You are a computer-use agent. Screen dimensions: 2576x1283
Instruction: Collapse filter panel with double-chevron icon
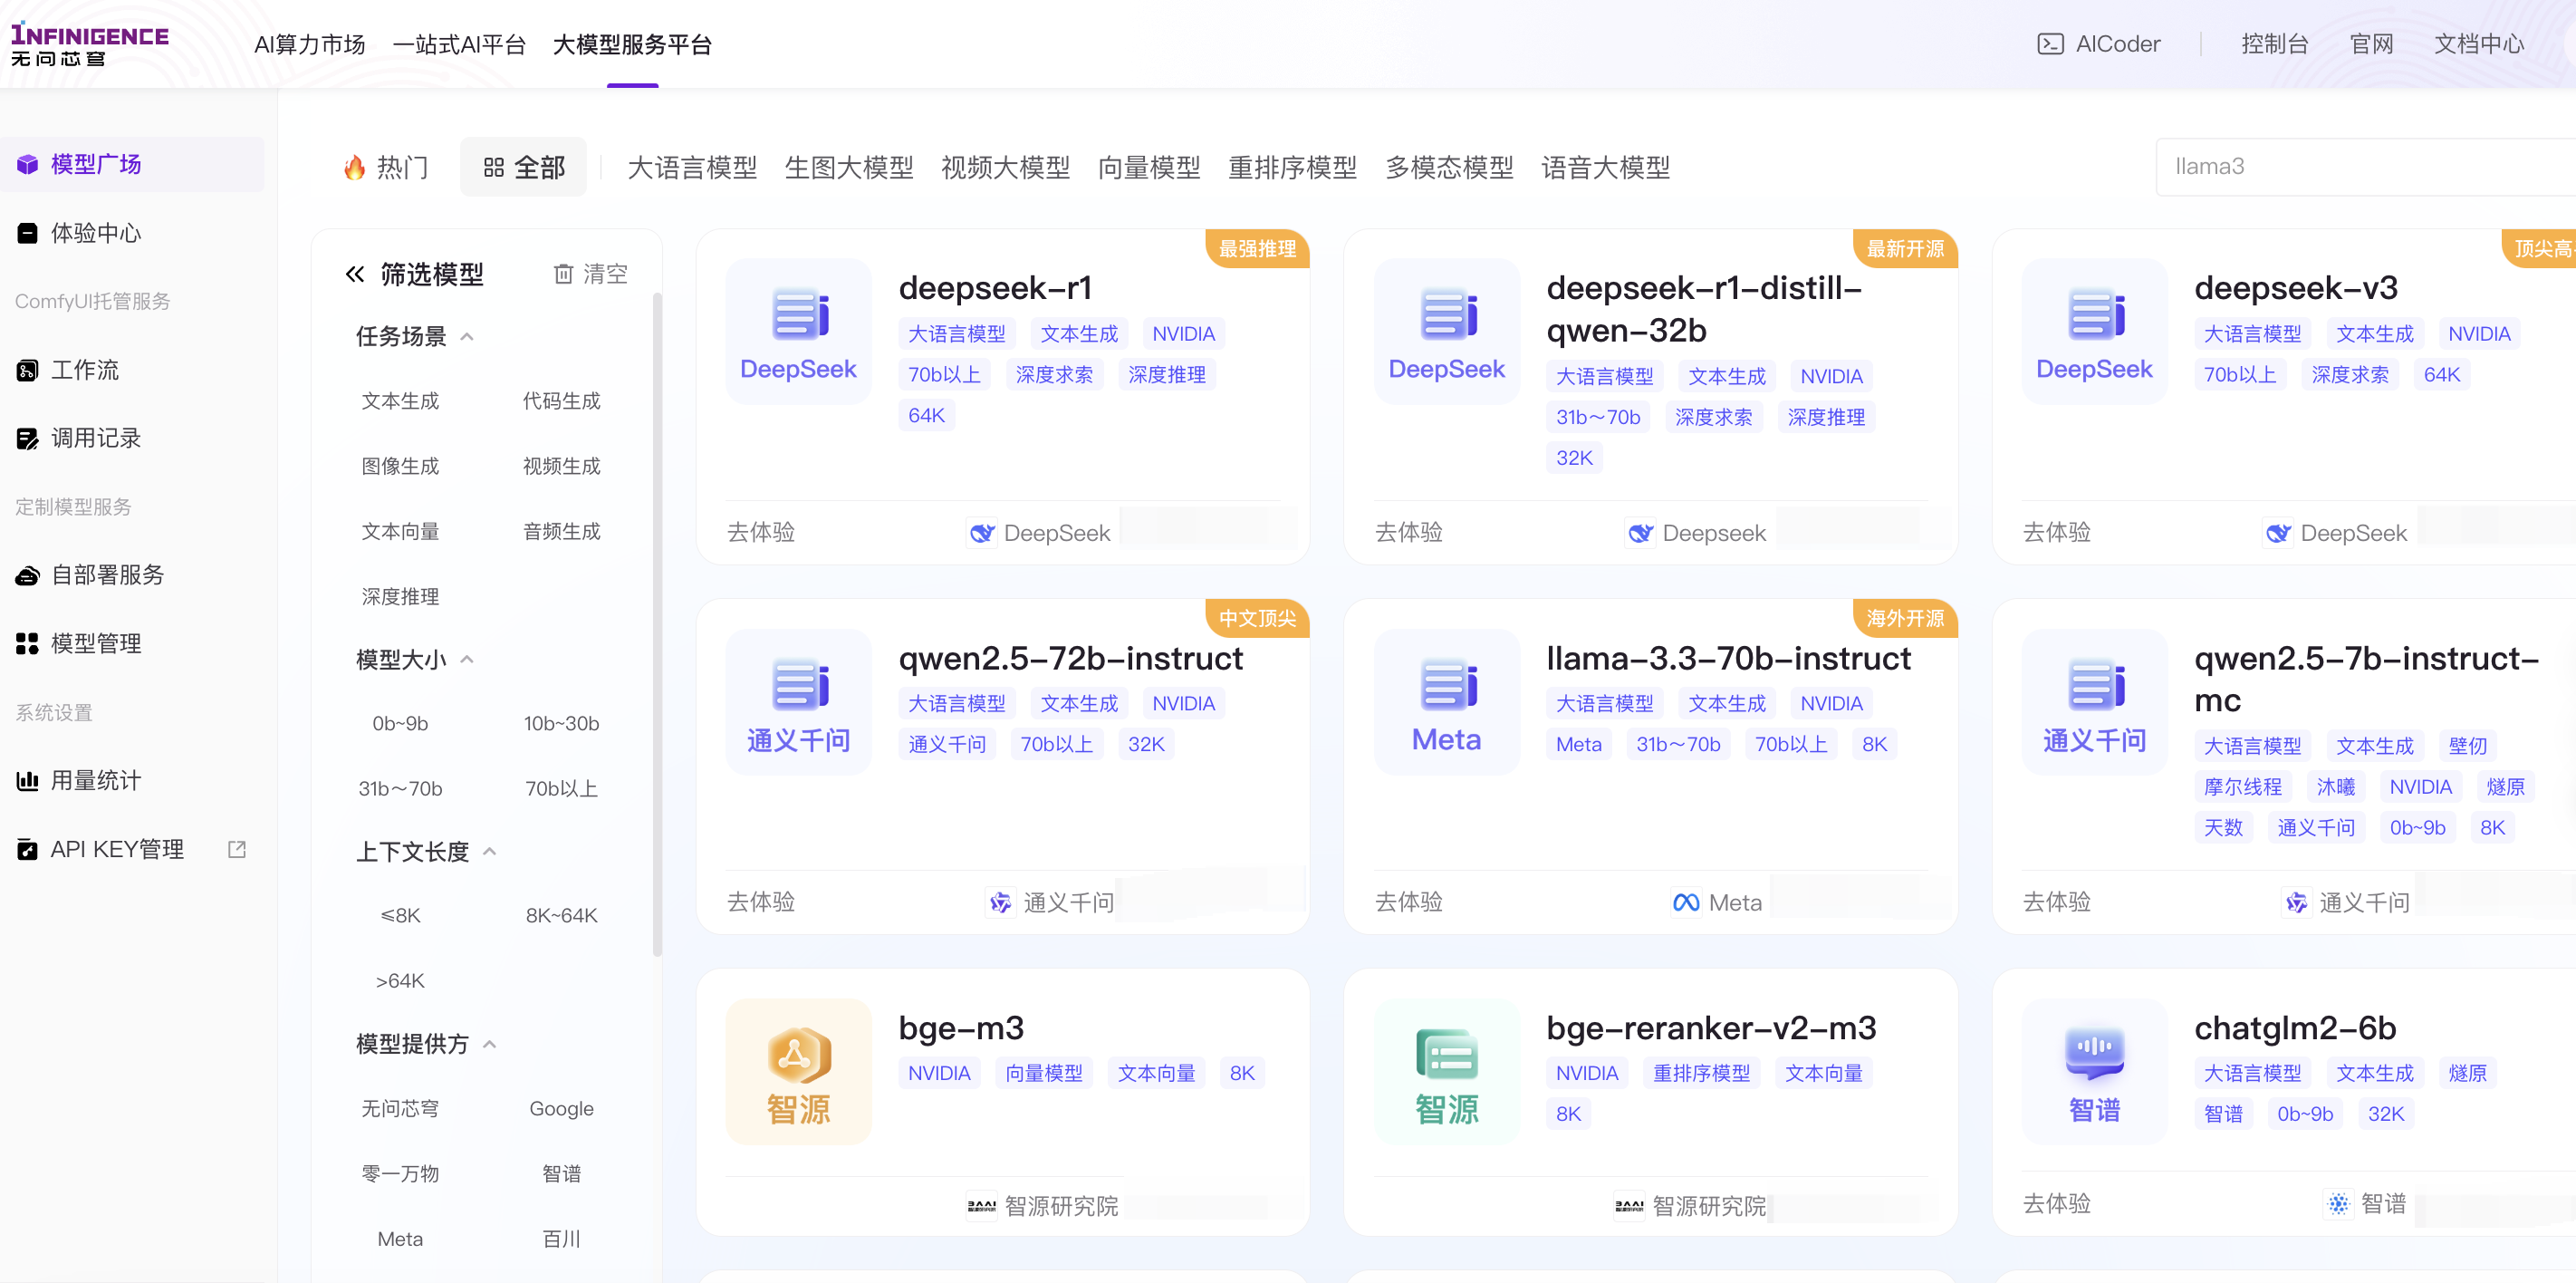click(355, 274)
